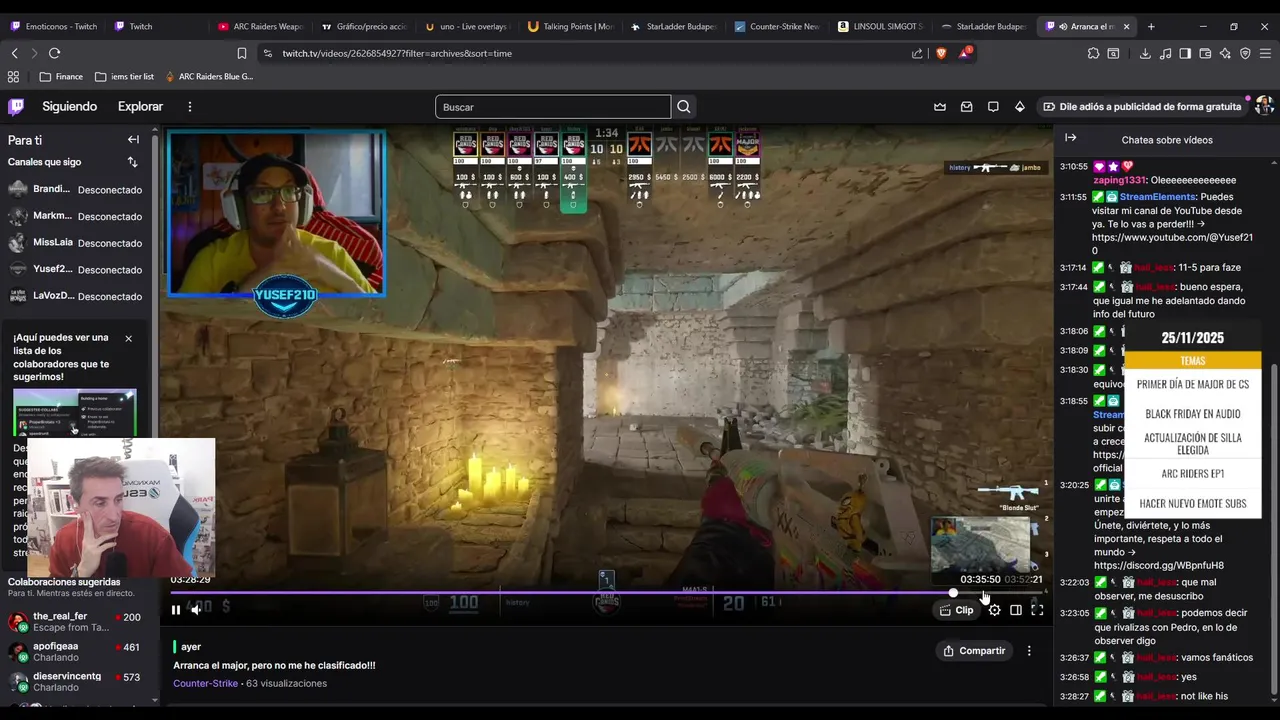The width and height of the screenshot is (1280, 720).
Task: Open the iems tier list bookmark folder
Action: (x=124, y=76)
